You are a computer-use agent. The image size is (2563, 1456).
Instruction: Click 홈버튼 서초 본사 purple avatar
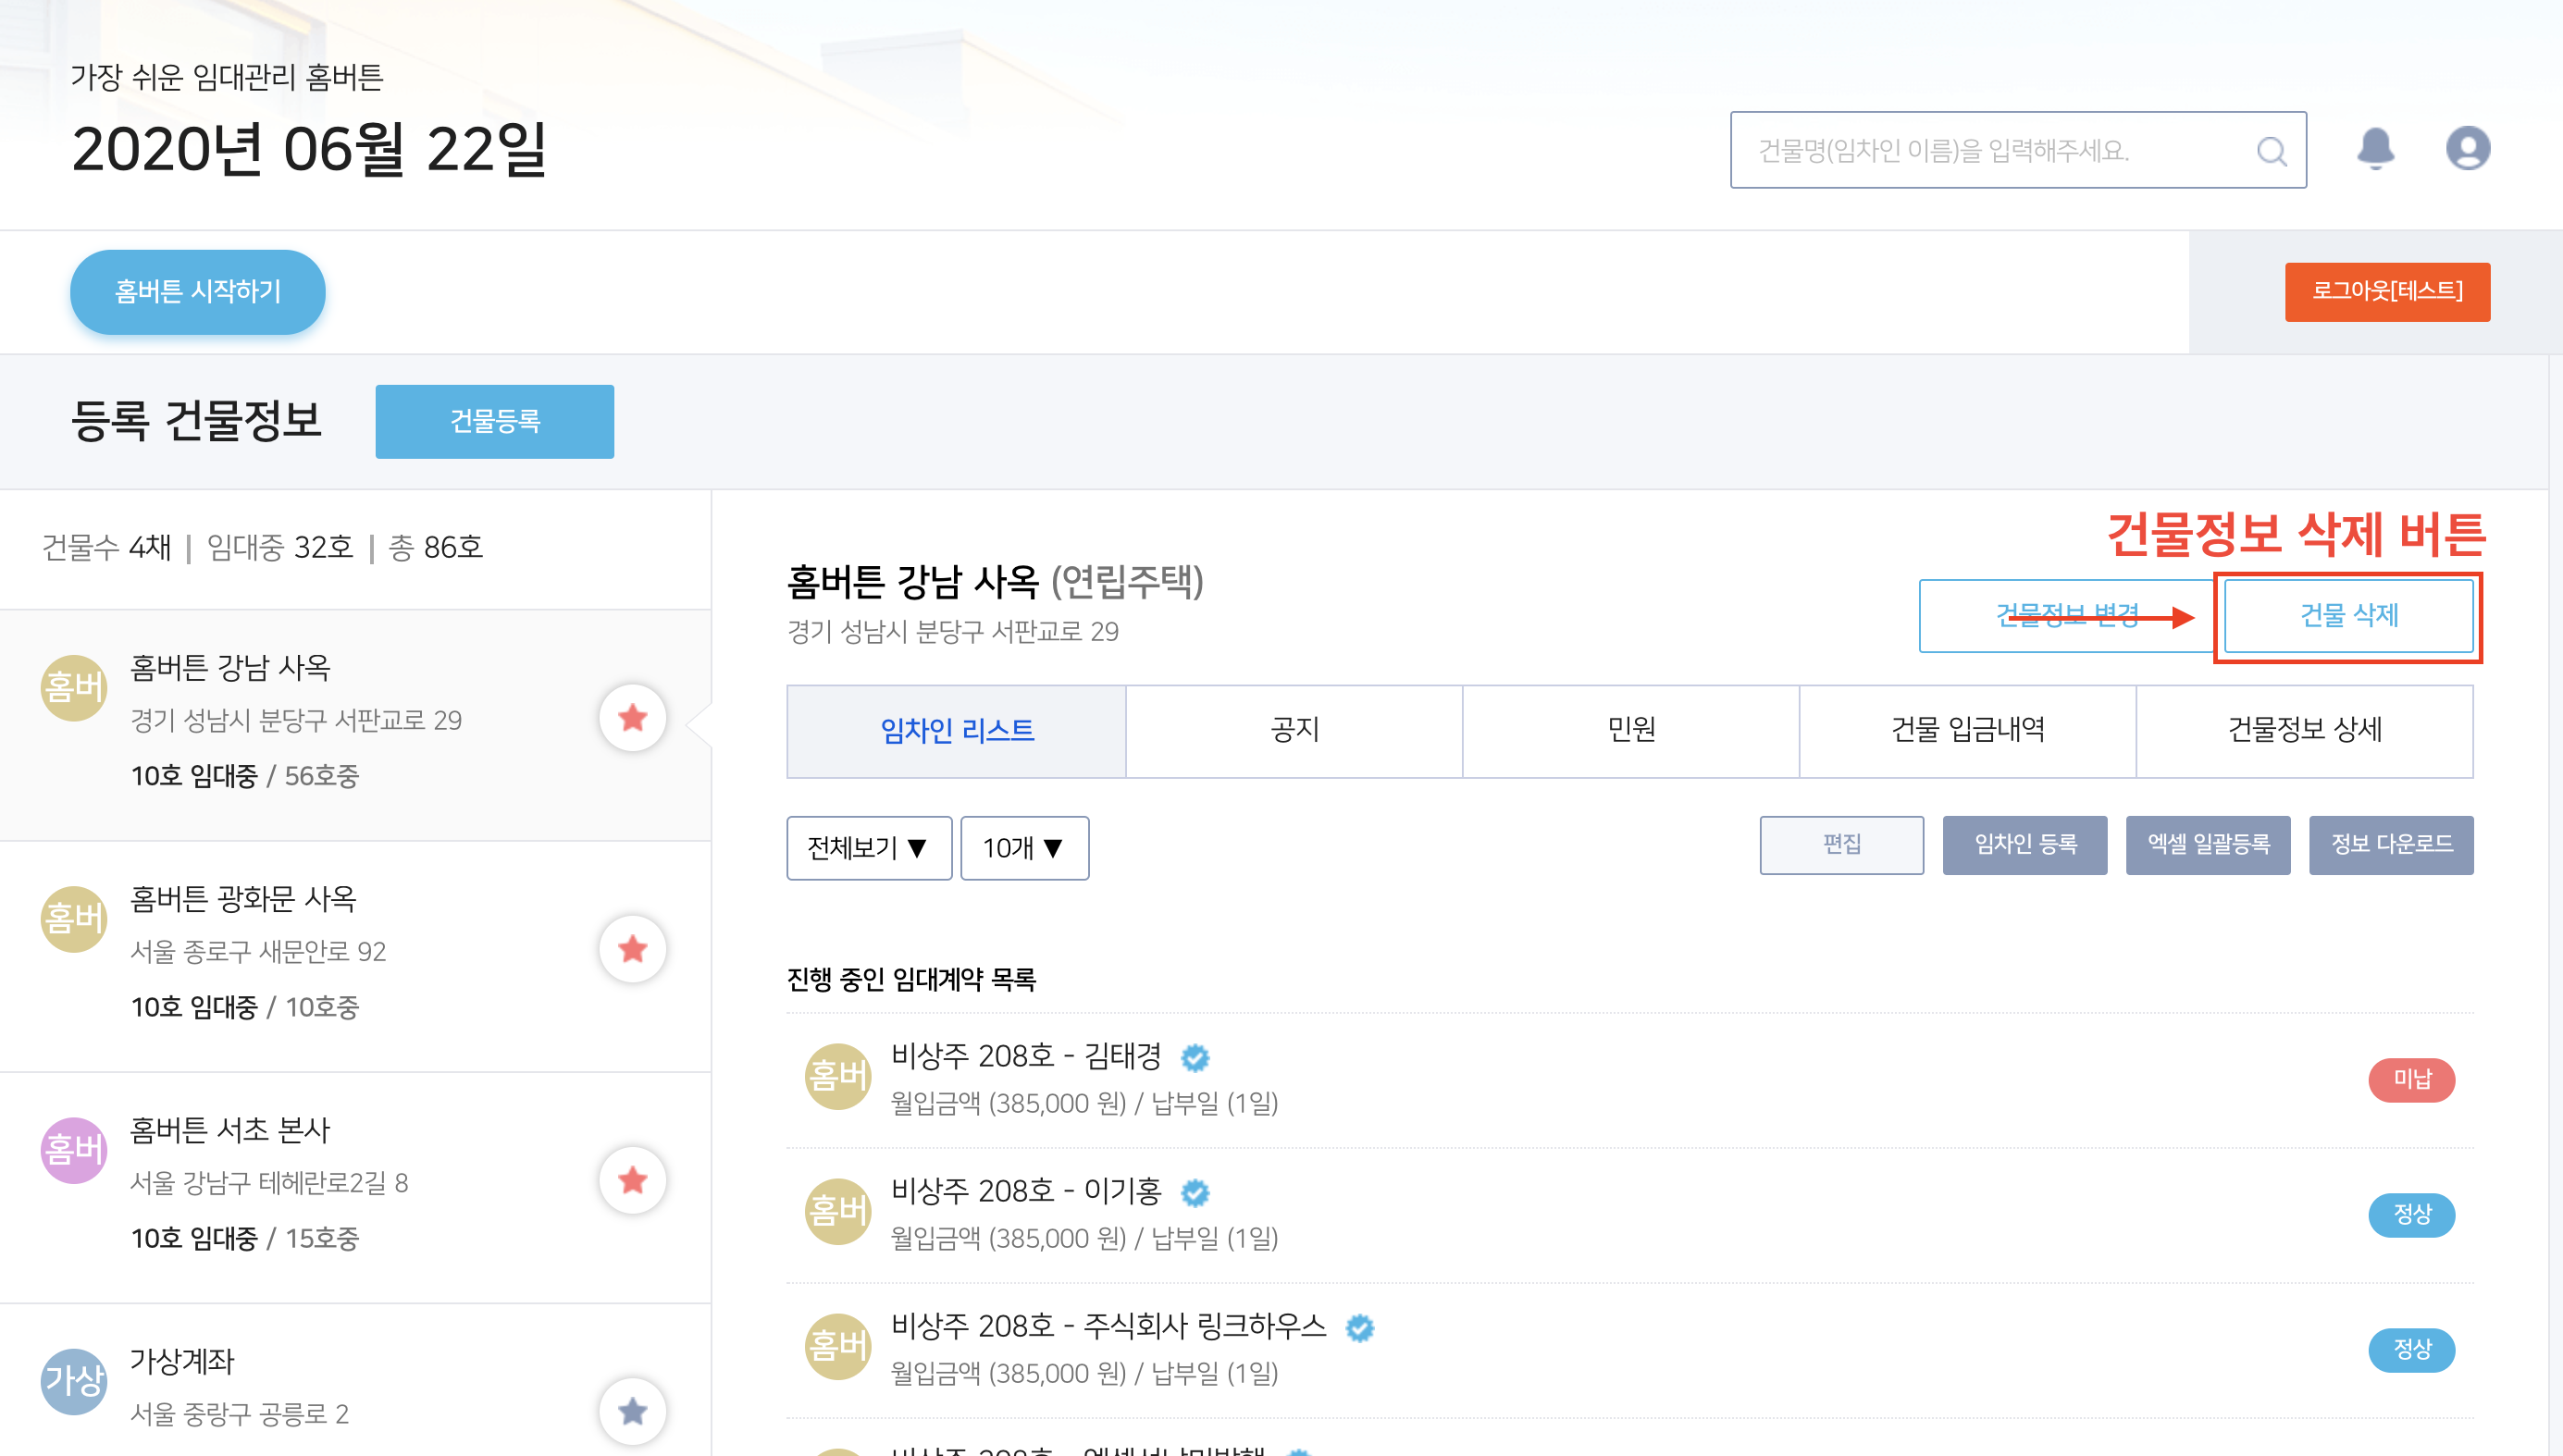pyautogui.click(x=73, y=1150)
